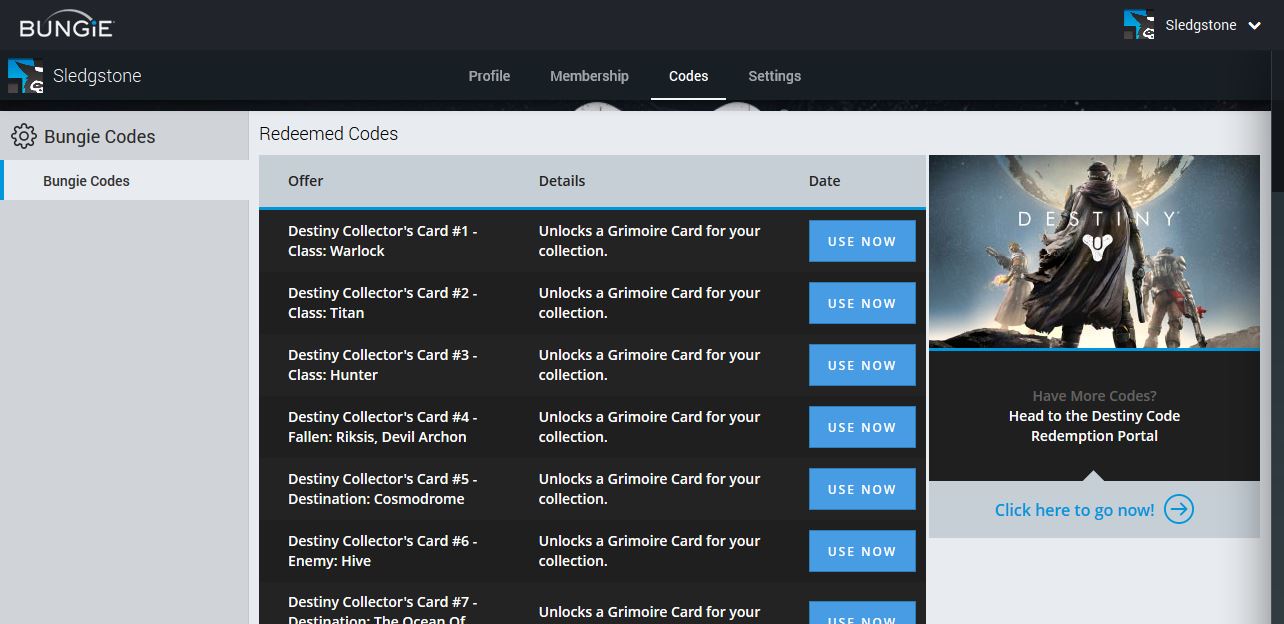Click the Date column header
The width and height of the screenshot is (1284, 624).
(x=824, y=181)
